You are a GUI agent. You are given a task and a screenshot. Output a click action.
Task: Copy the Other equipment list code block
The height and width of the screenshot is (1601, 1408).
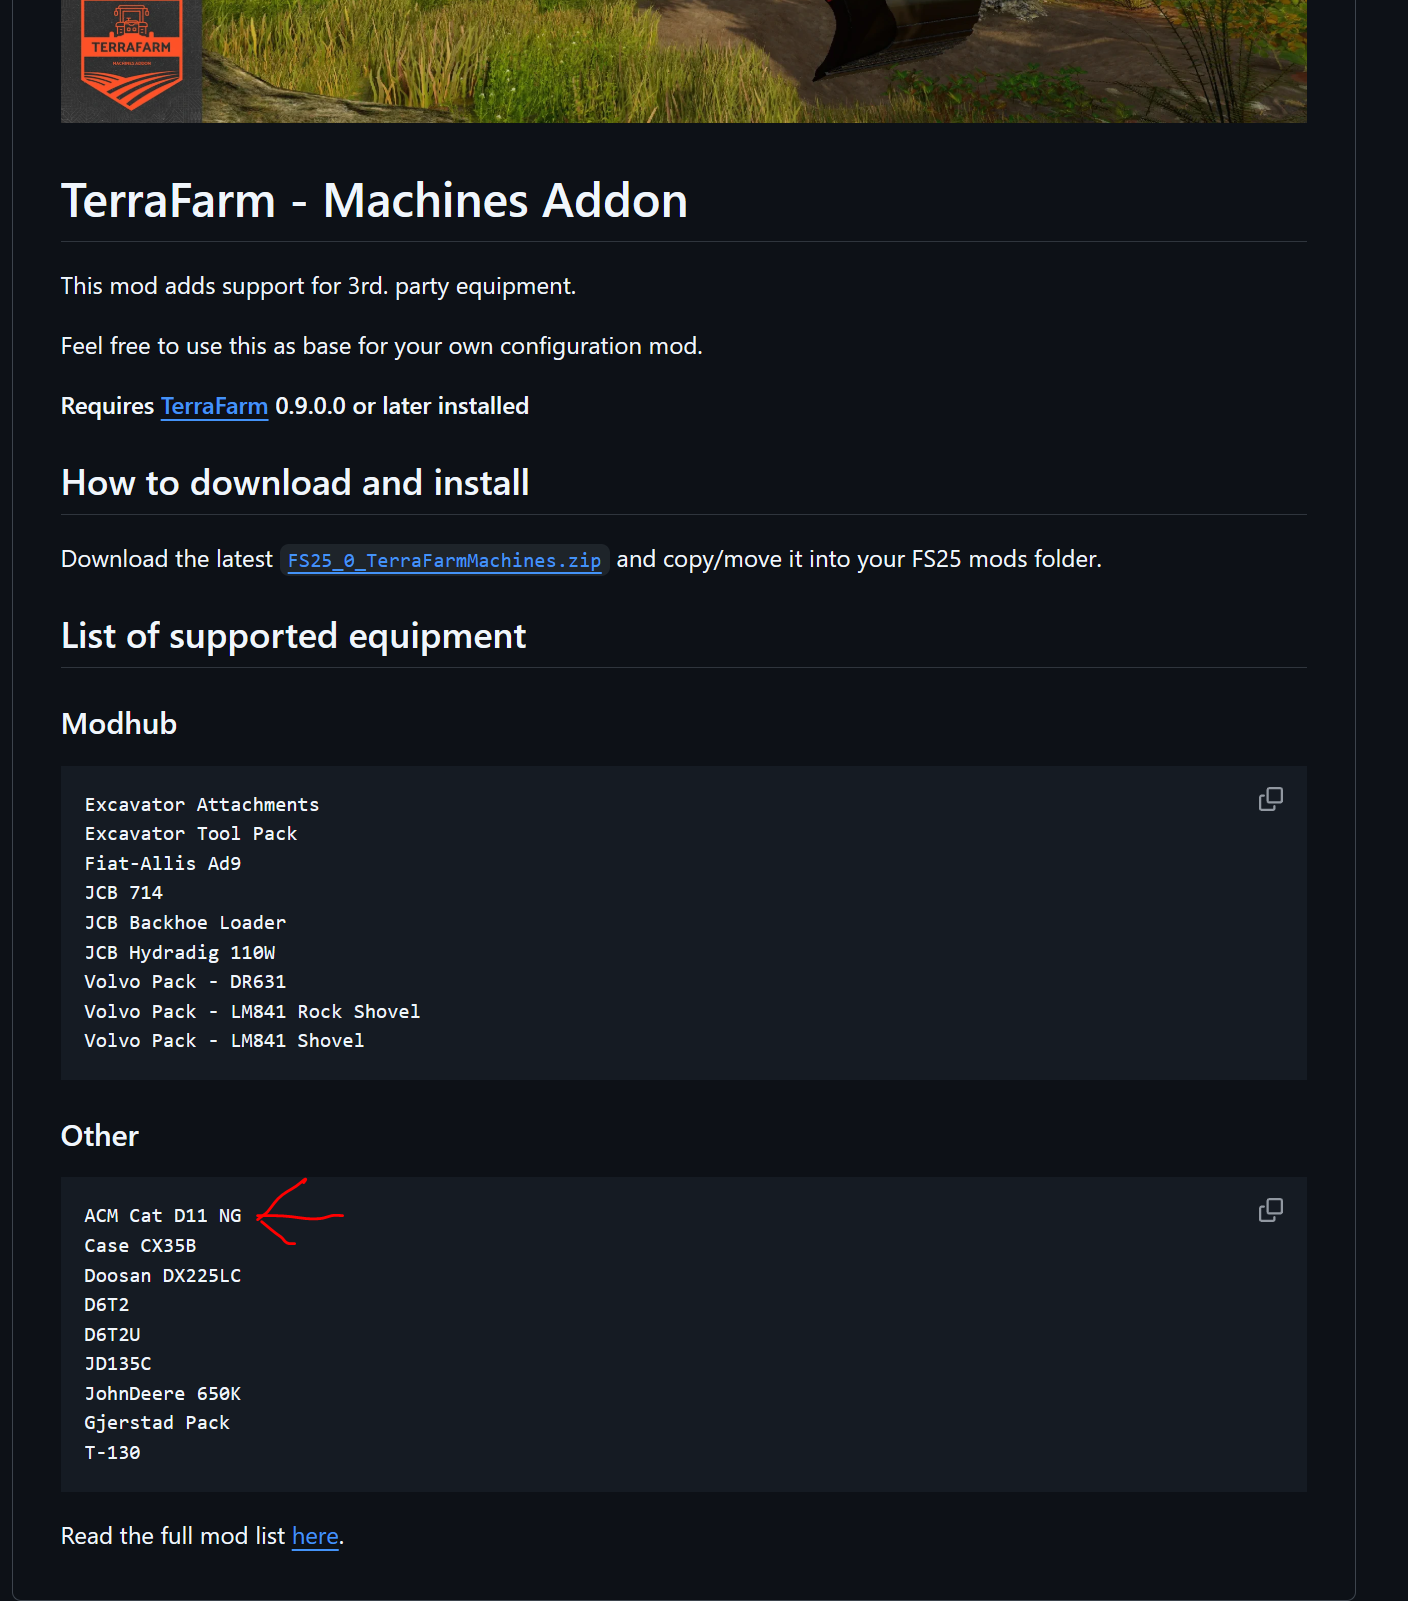[1270, 1210]
